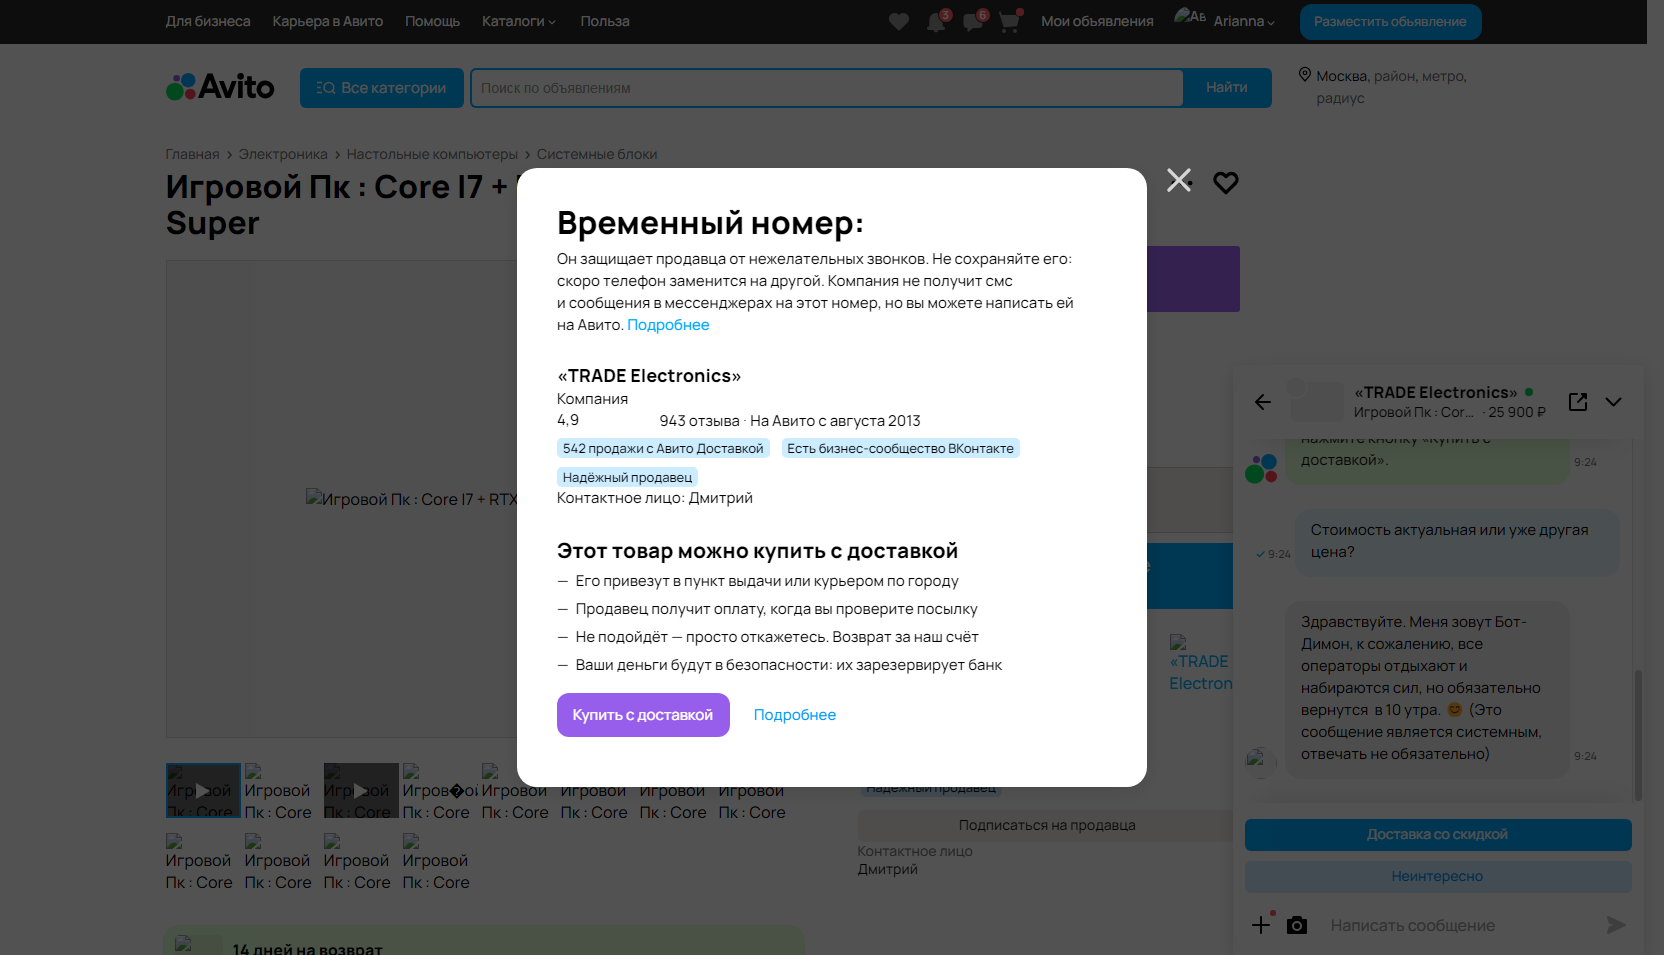Click the Найти search button
This screenshot has width=1664, height=955.
[x=1227, y=88]
